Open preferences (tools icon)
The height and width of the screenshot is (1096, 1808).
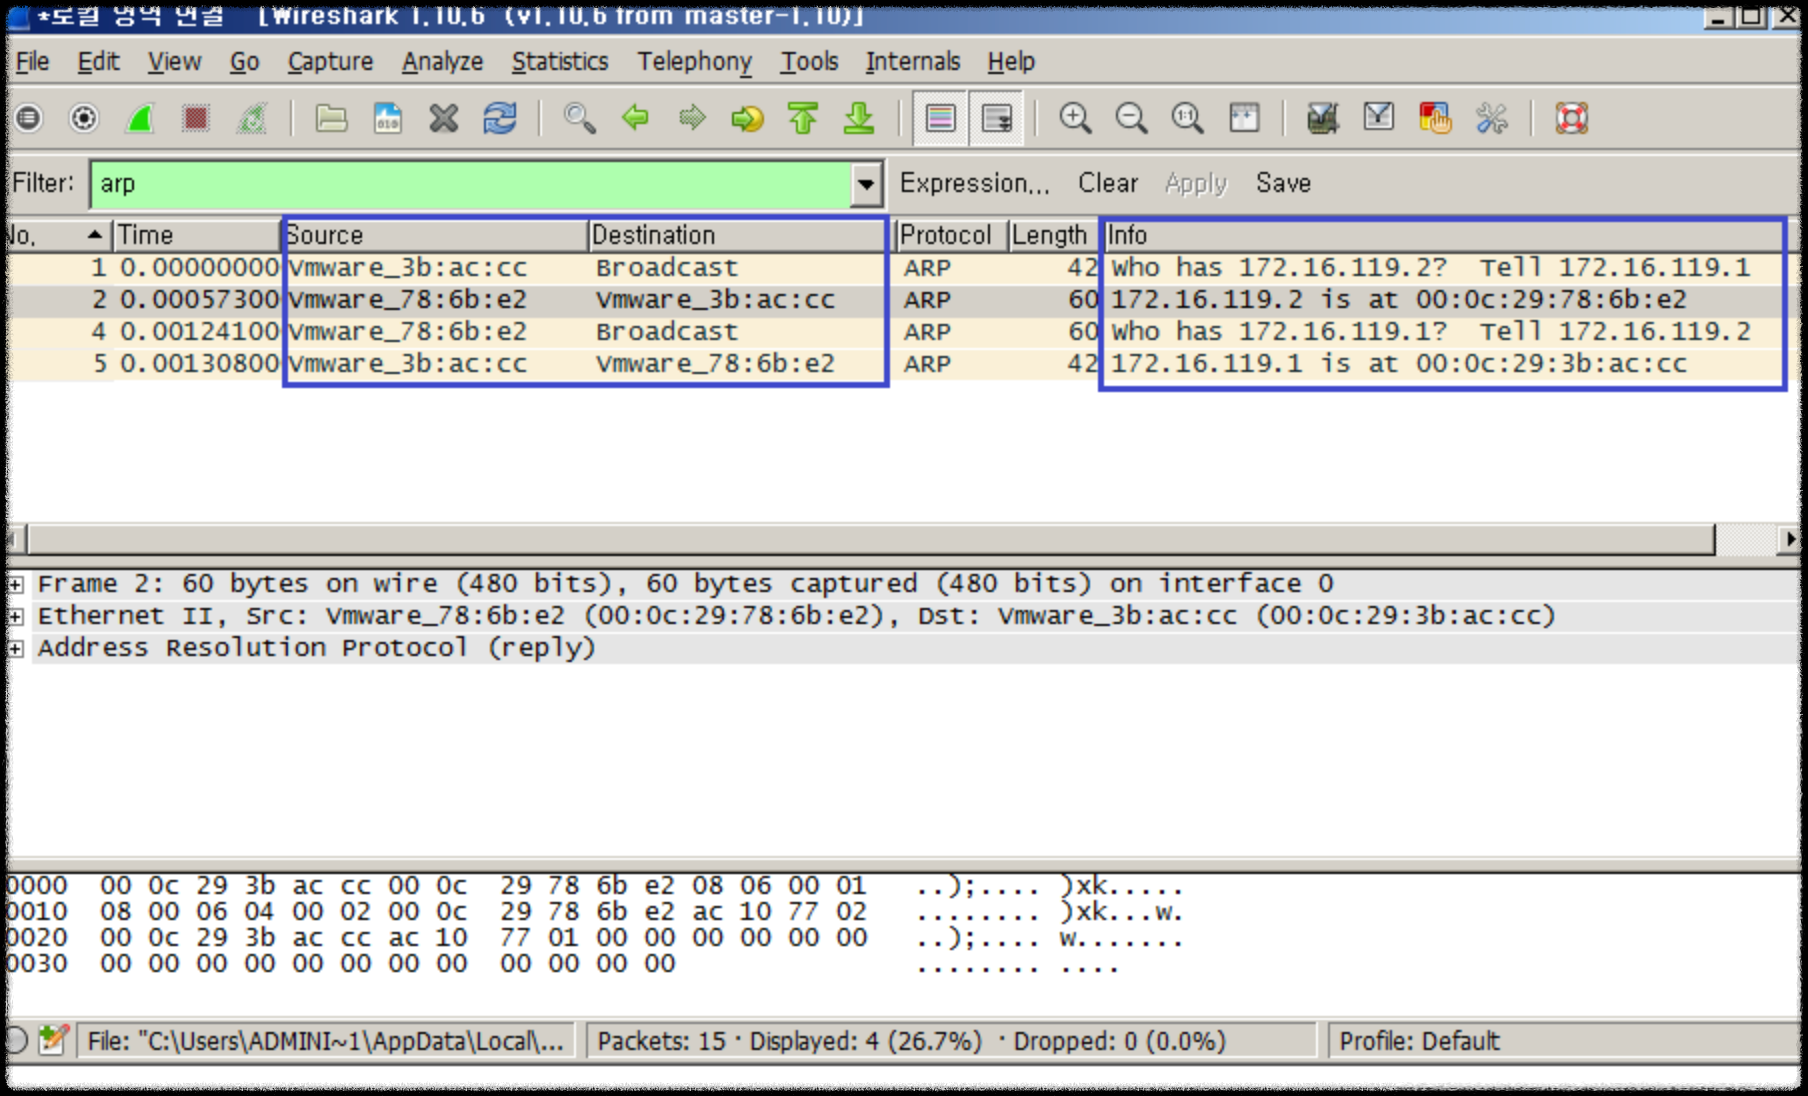tap(1491, 119)
